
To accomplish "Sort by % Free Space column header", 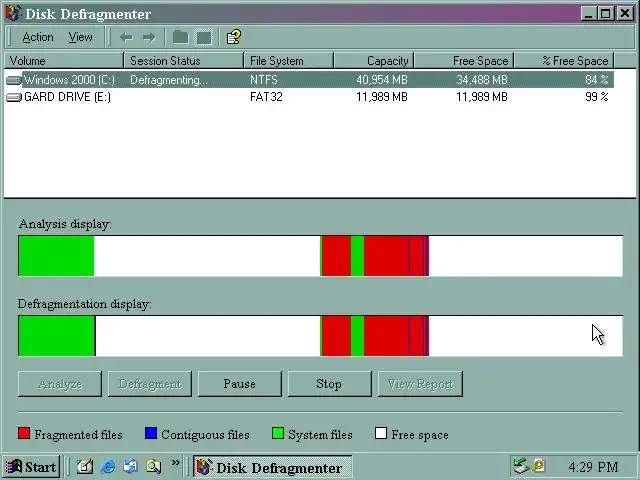I will click(564, 61).
